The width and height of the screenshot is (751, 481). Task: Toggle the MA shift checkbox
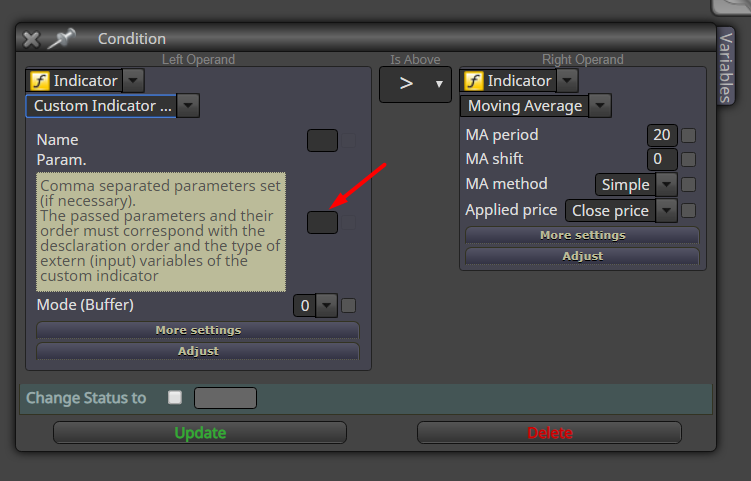(x=688, y=159)
